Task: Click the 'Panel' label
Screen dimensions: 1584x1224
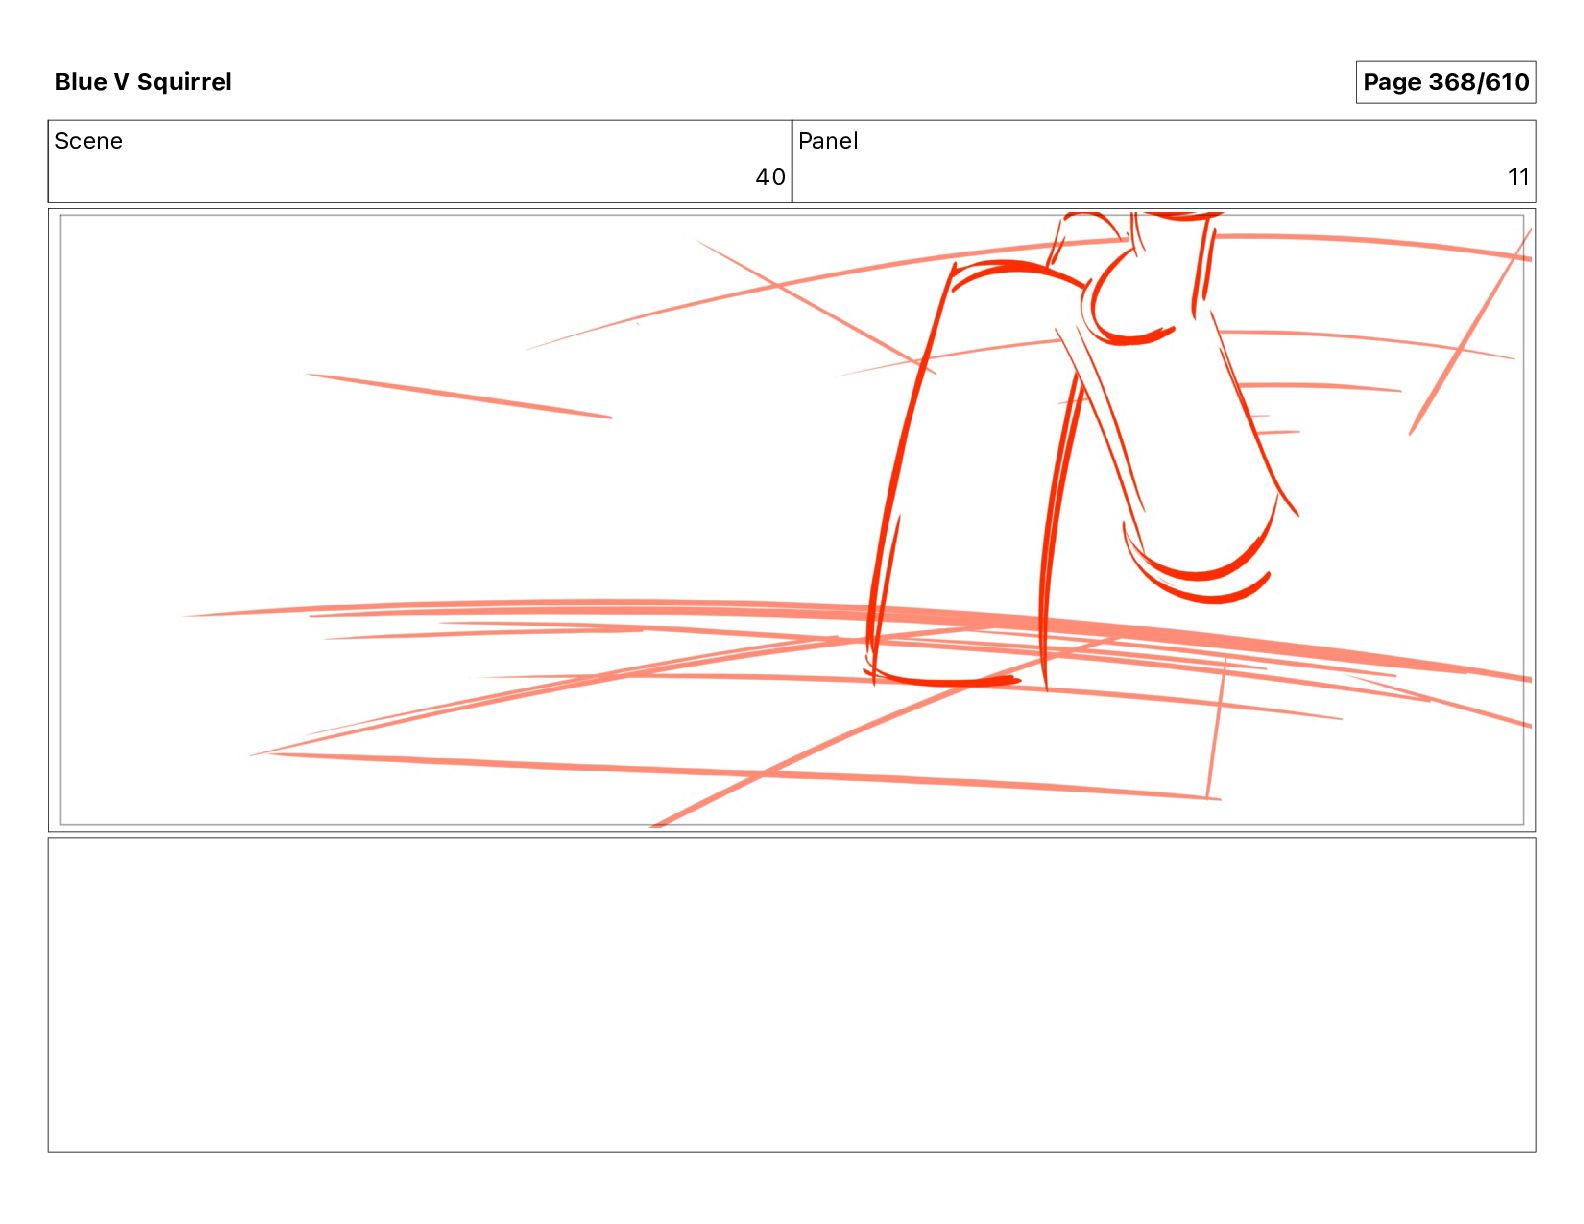Action: 828,141
